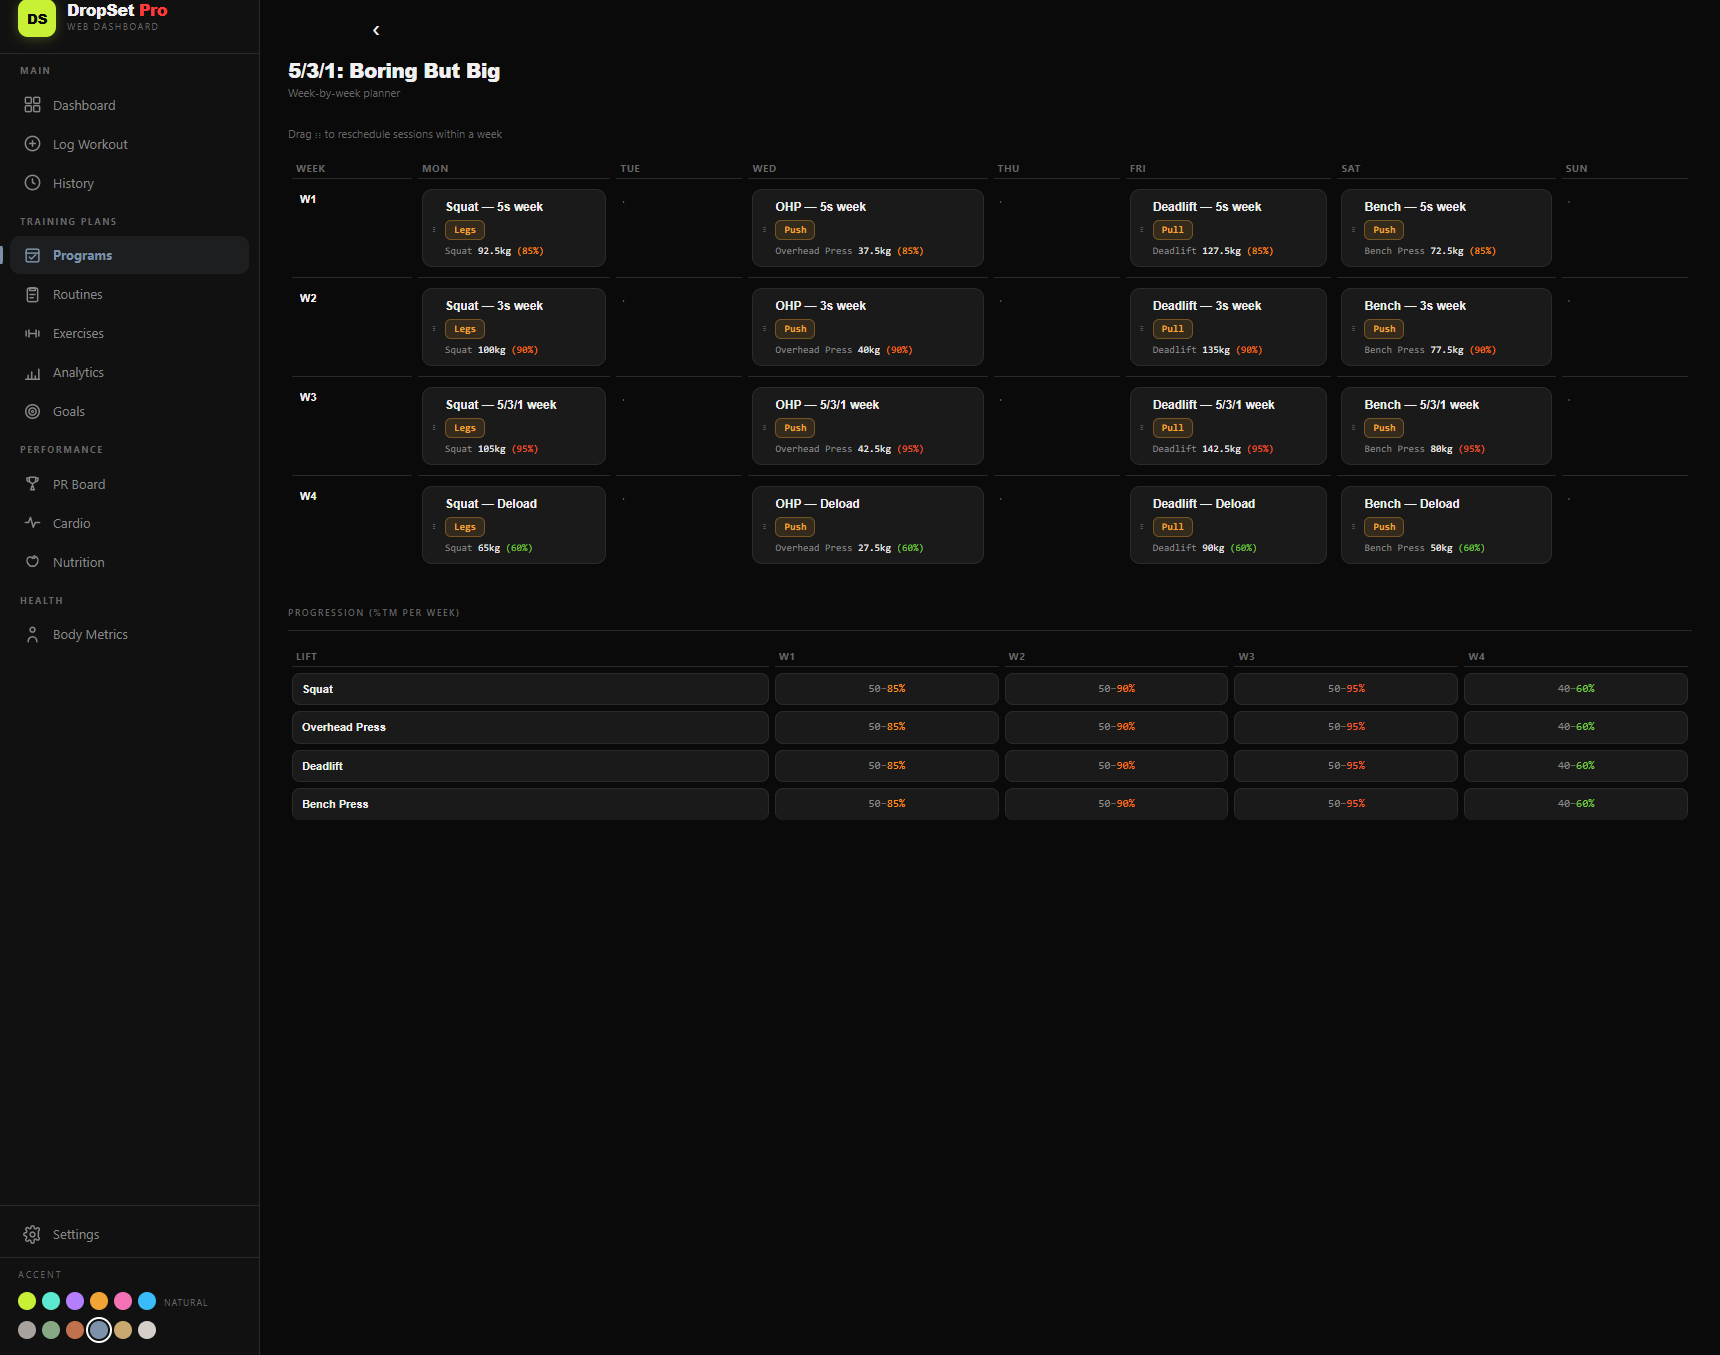This screenshot has width=1720, height=1355.
Task: Click the Squat W3 50–95% cell
Action: pyautogui.click(x=1346, y=689)
